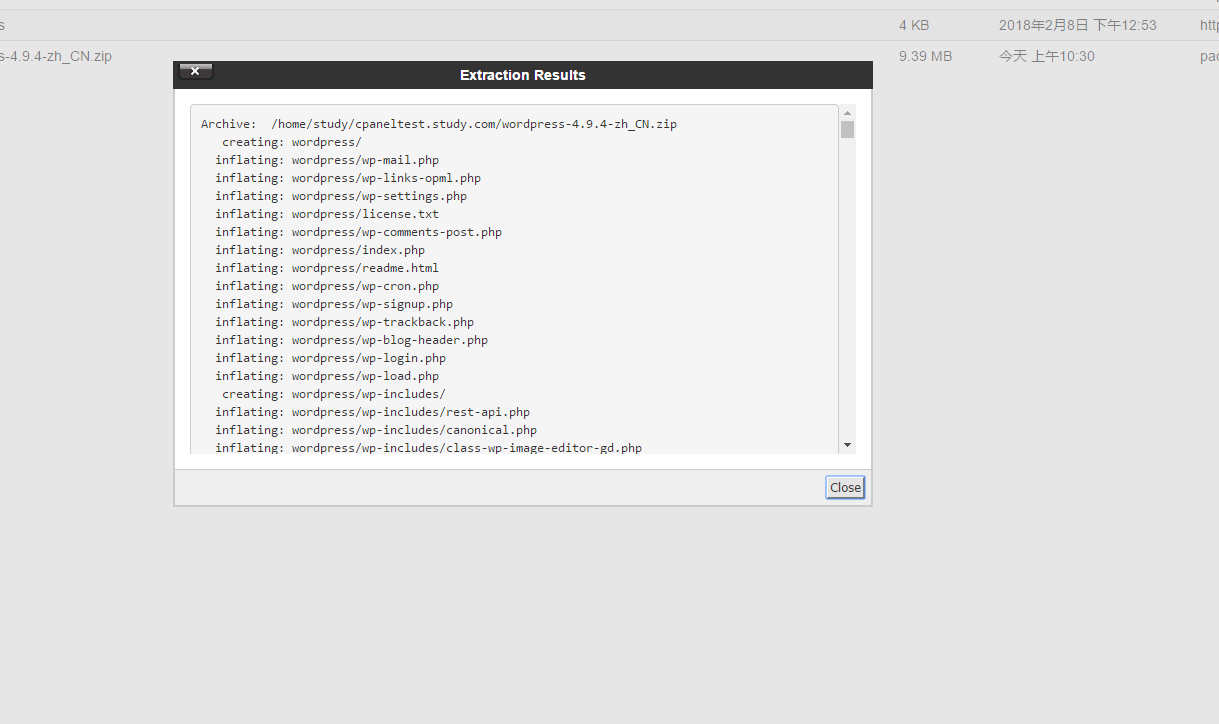Click the empty scrollbar track area
Screen dimensions: 1219x724
point(847,290)
